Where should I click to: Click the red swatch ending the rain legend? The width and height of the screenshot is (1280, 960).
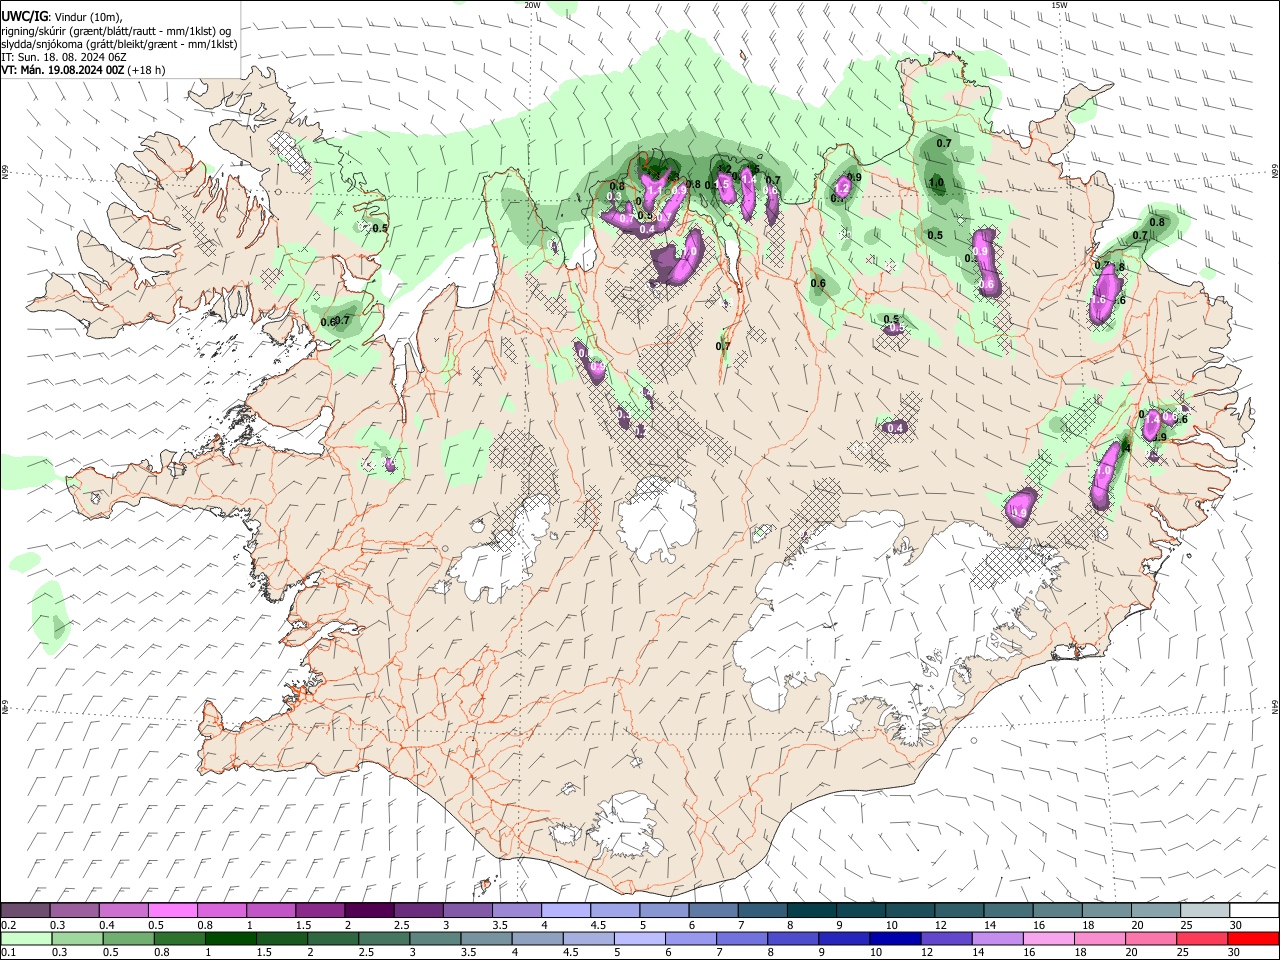click(x=1253, y=938)
